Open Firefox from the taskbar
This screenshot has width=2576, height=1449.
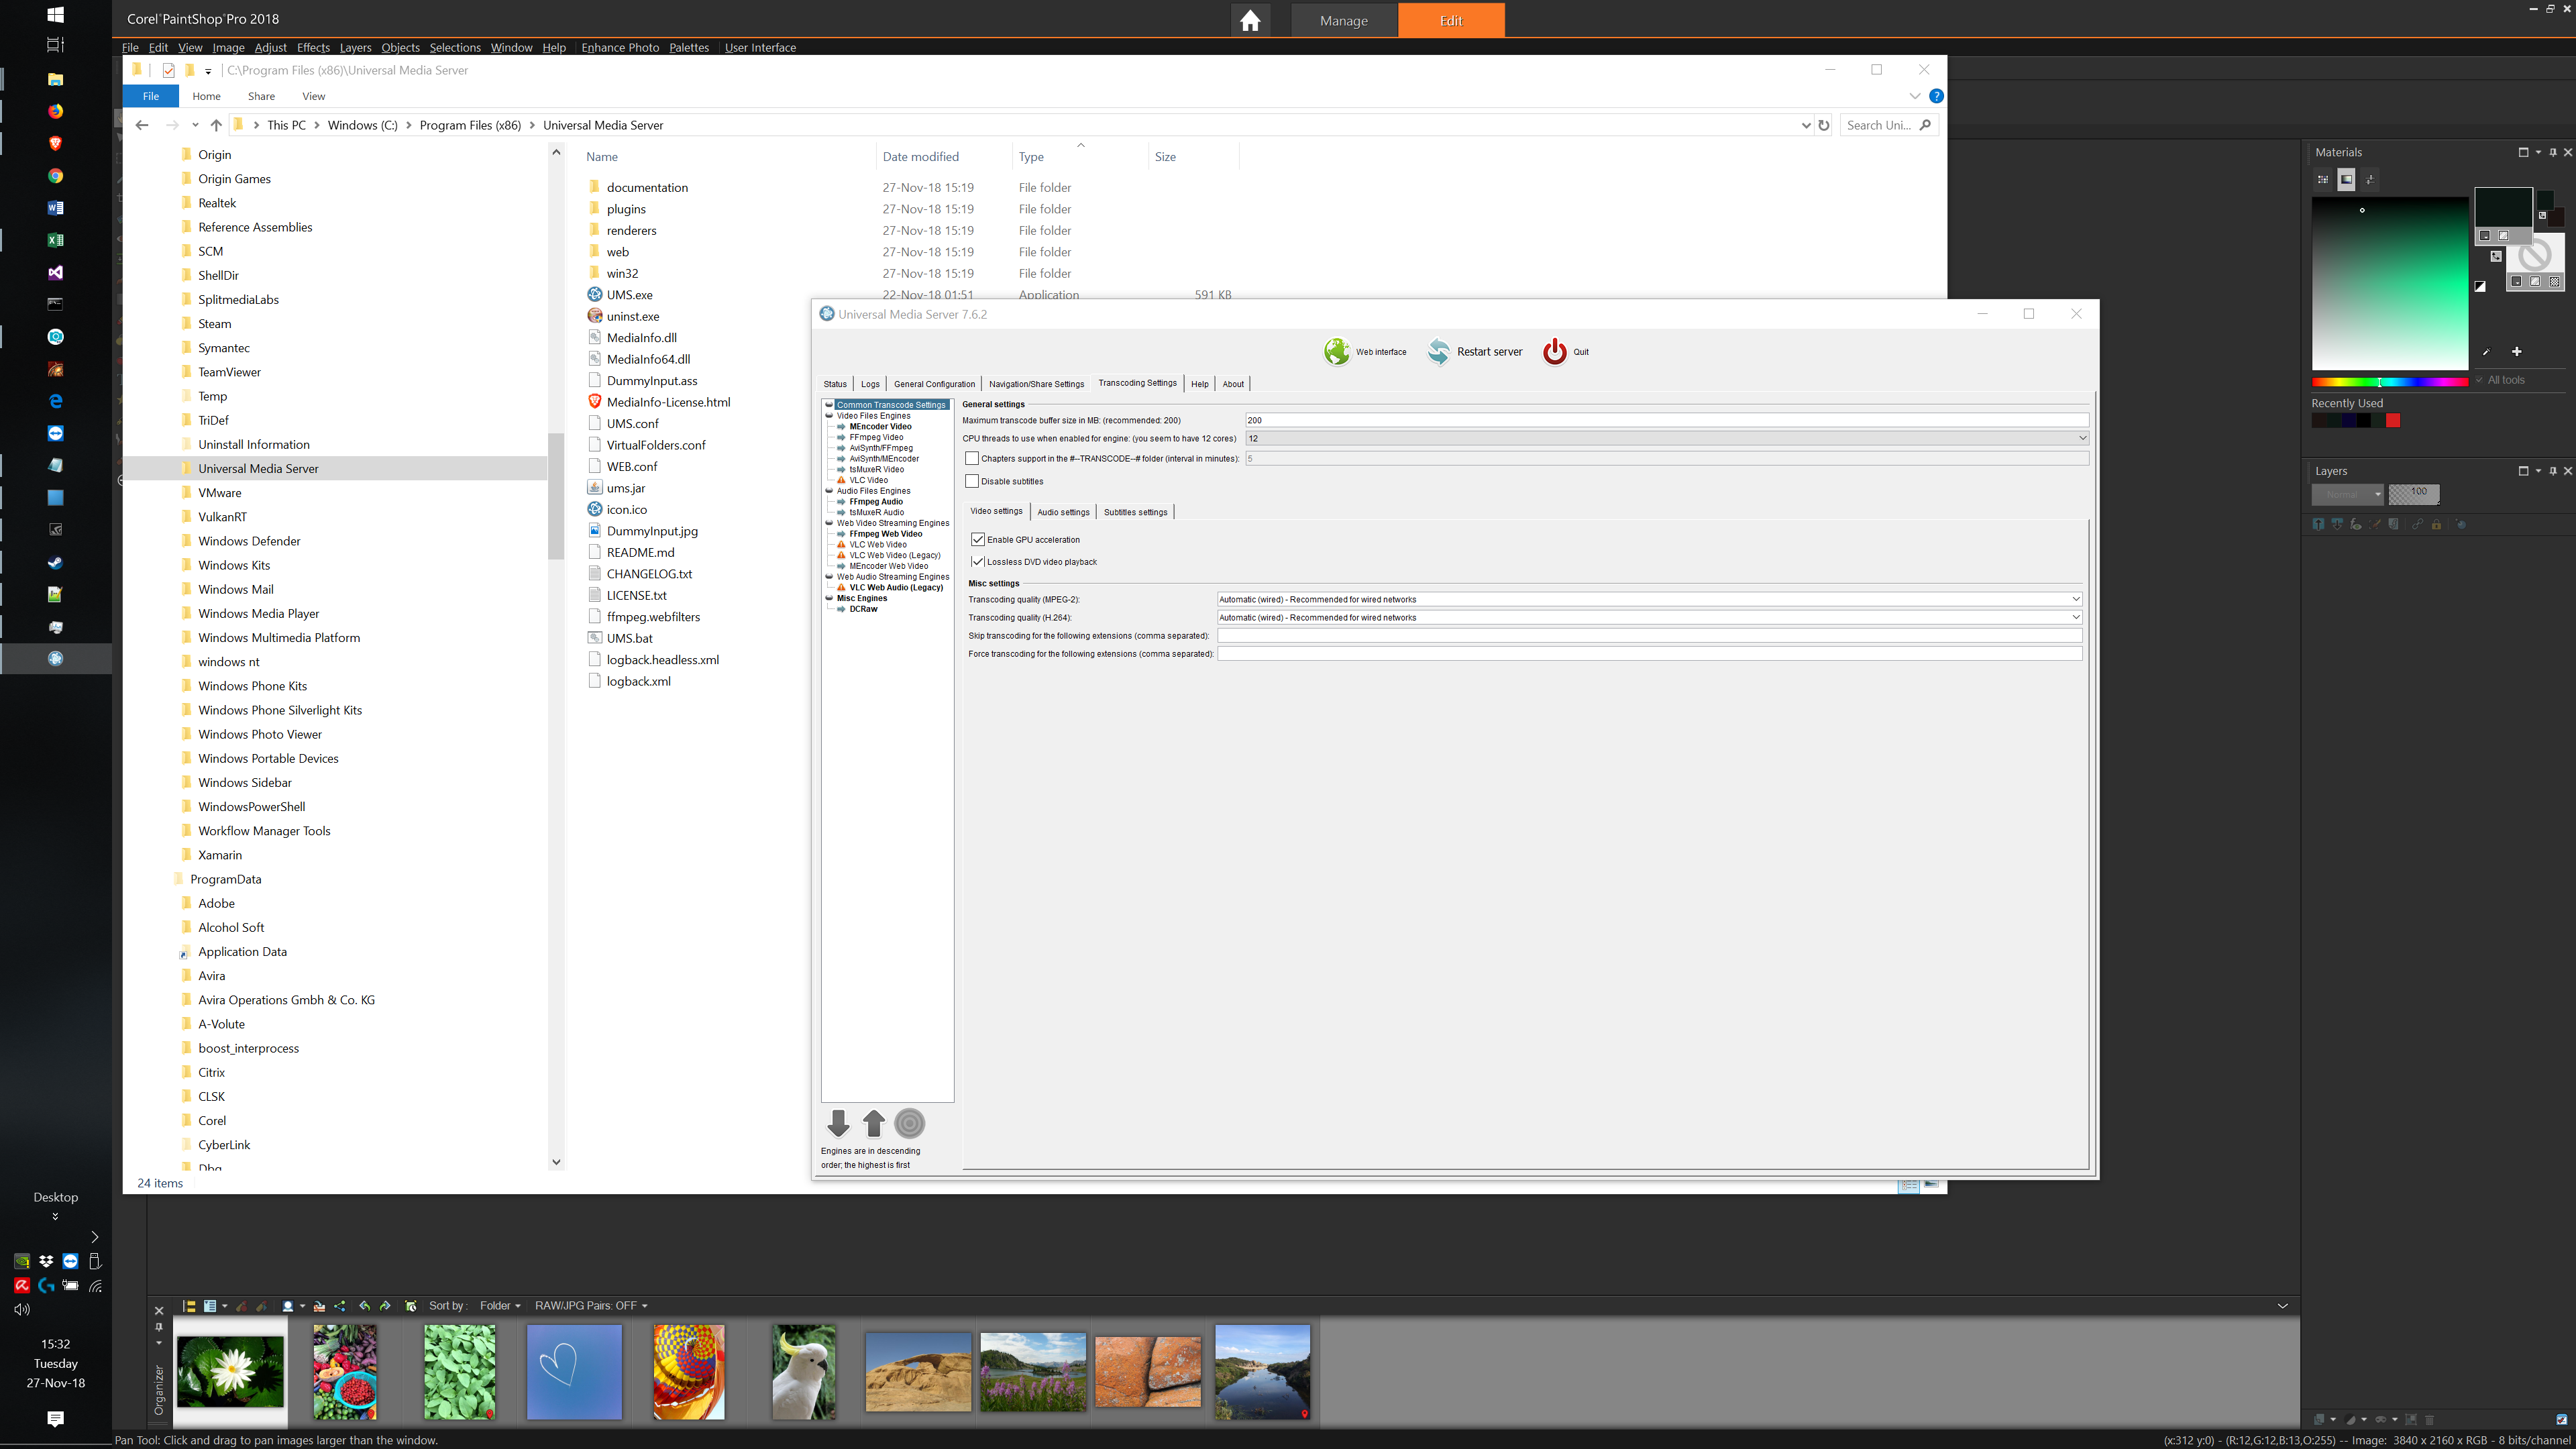coord(56,111)
